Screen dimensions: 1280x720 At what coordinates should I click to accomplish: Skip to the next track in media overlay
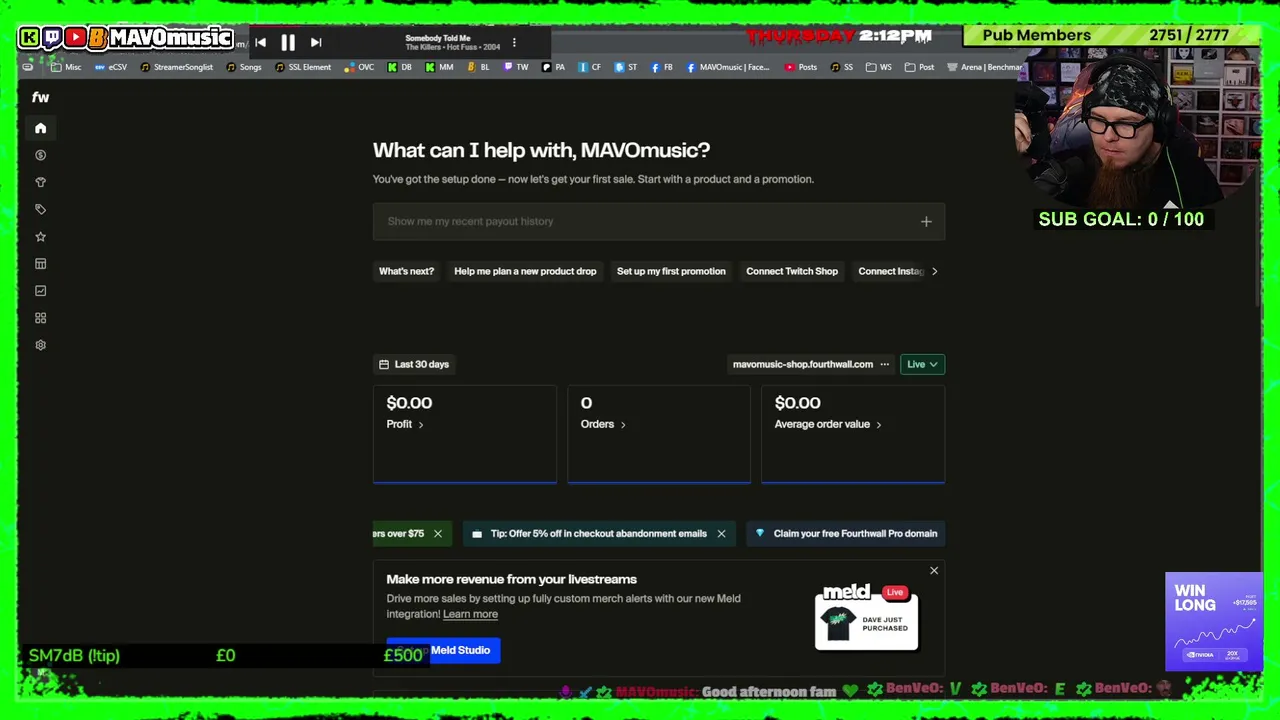click(316, 42)
